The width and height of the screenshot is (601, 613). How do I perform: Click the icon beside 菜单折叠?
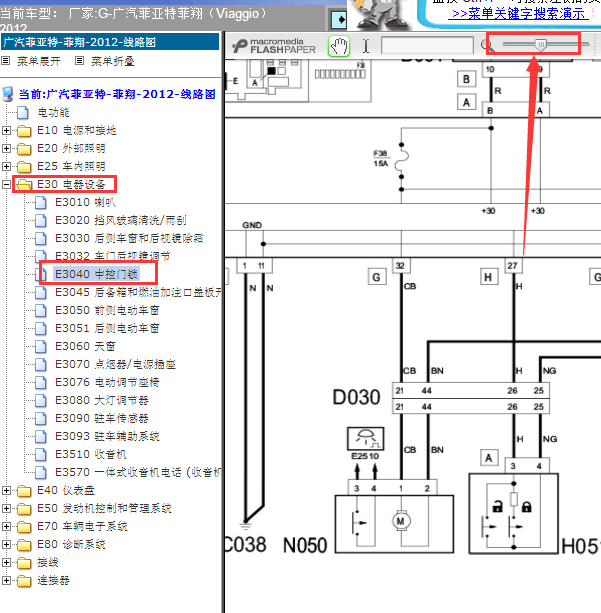(x=79, y=61)
